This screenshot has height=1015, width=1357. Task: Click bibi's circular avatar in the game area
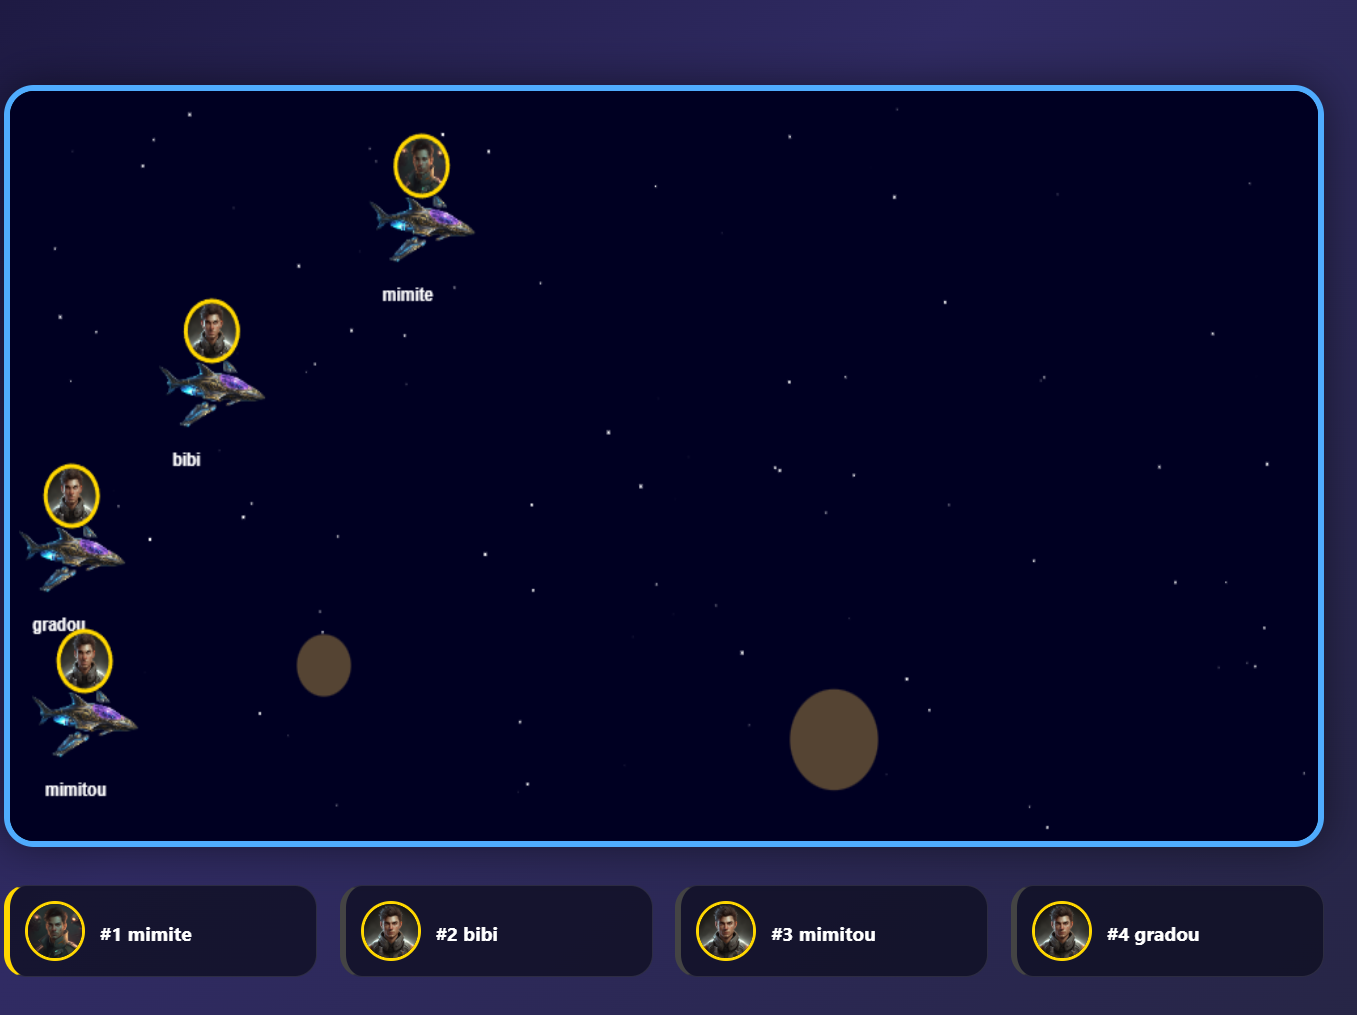[x=212, y=331]
